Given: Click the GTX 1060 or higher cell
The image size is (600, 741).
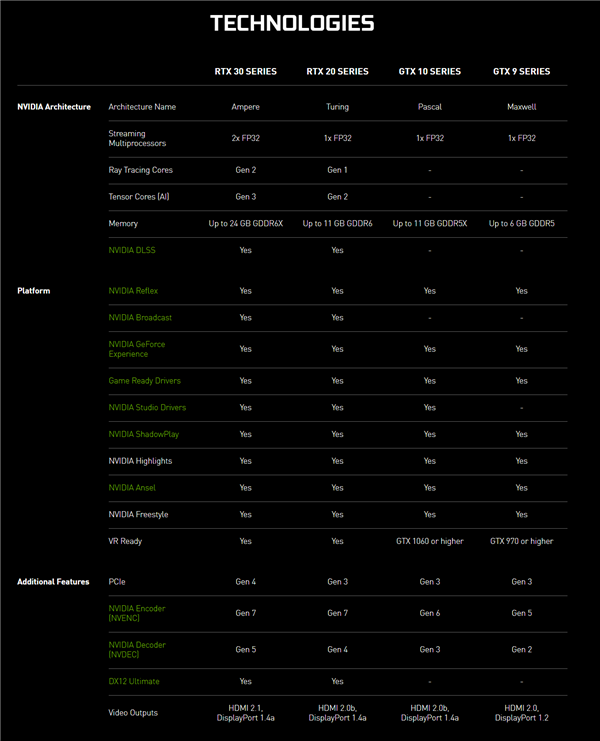Looking at the screenshot, I should pyautogui.click(x=429, y=541).
